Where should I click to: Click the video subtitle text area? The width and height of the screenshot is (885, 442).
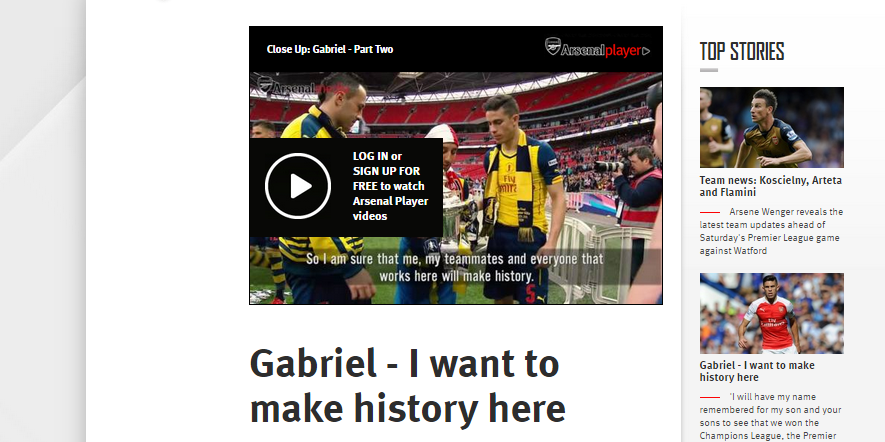(x=455, y=268)
